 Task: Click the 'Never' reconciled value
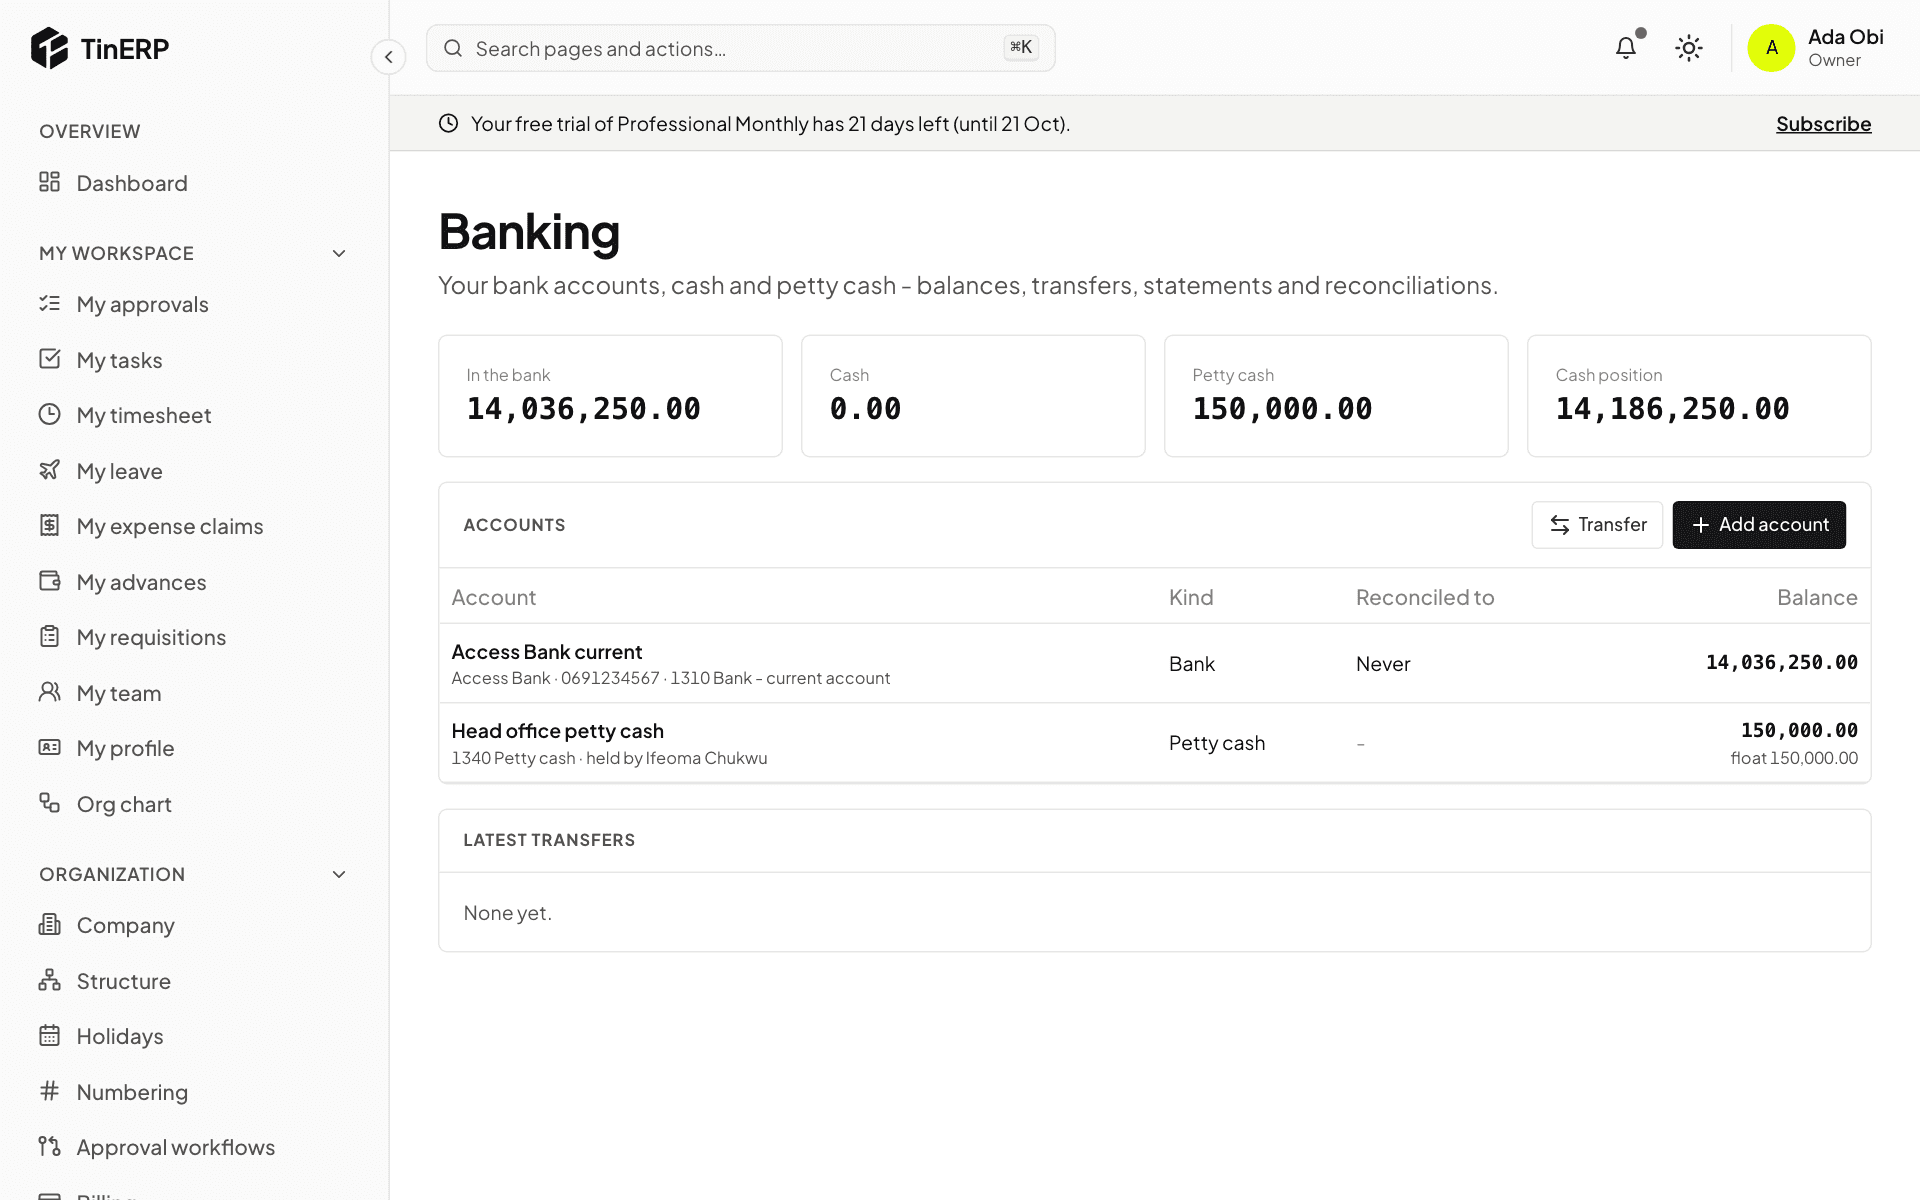coord(1383,664)
